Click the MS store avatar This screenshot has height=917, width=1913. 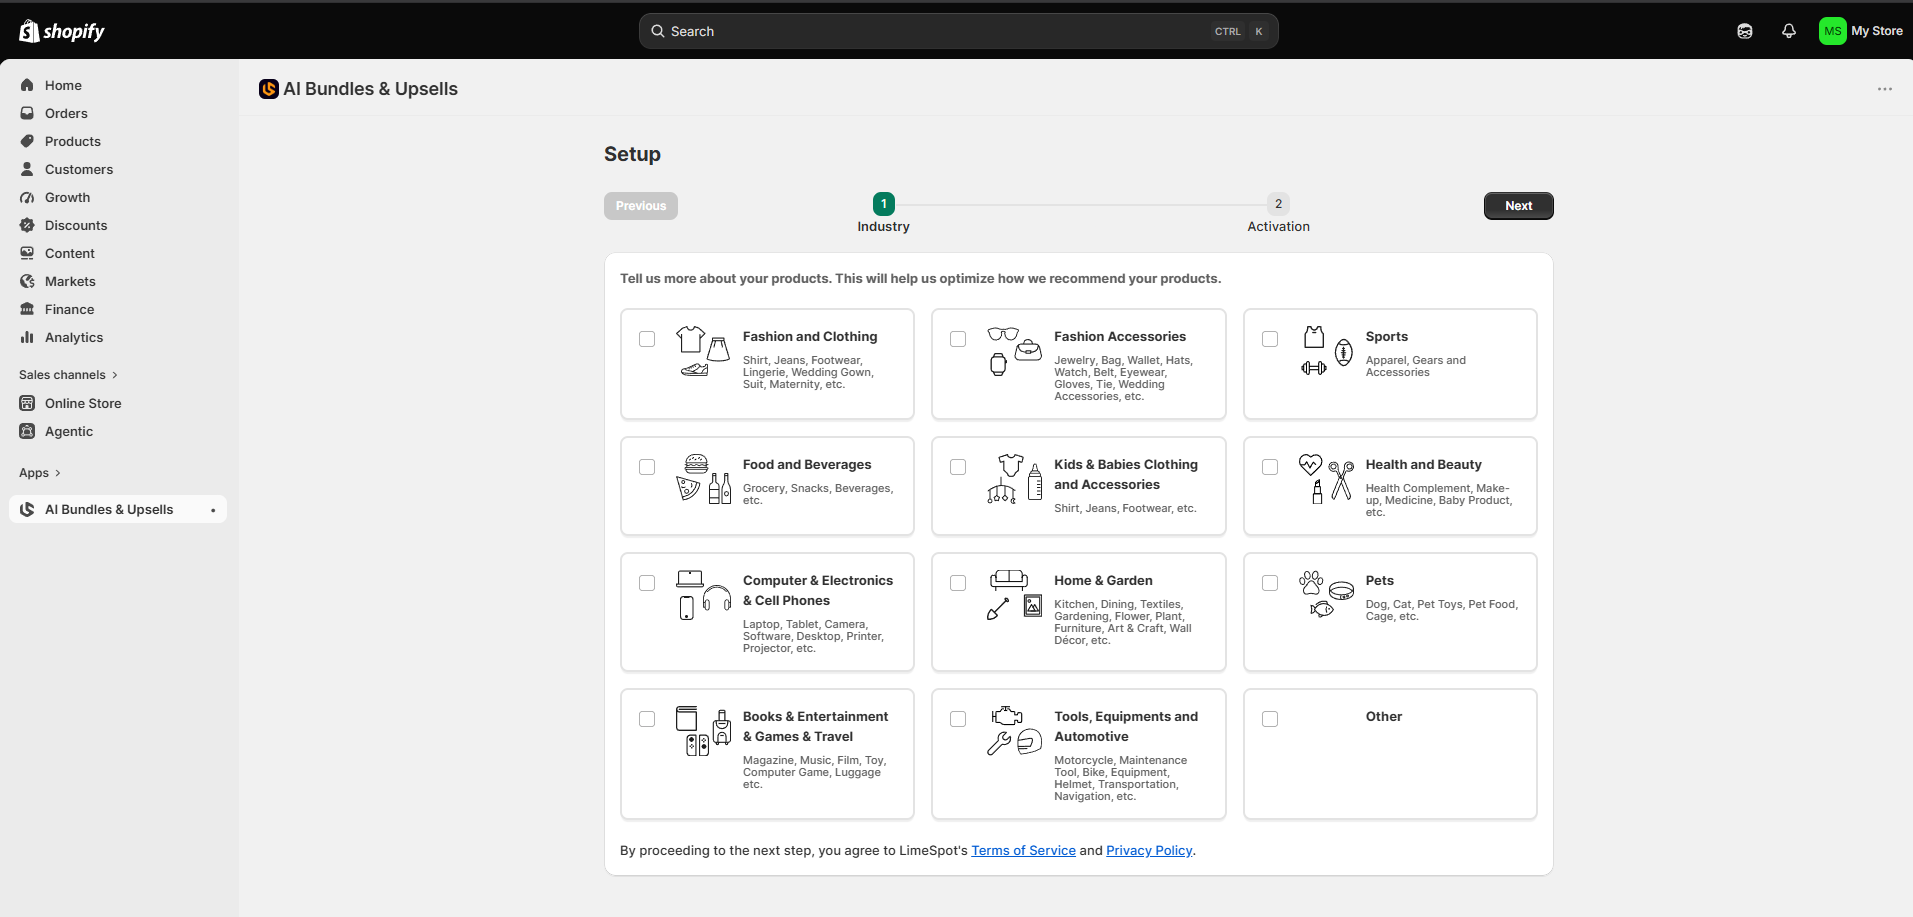coord(1832,31)
